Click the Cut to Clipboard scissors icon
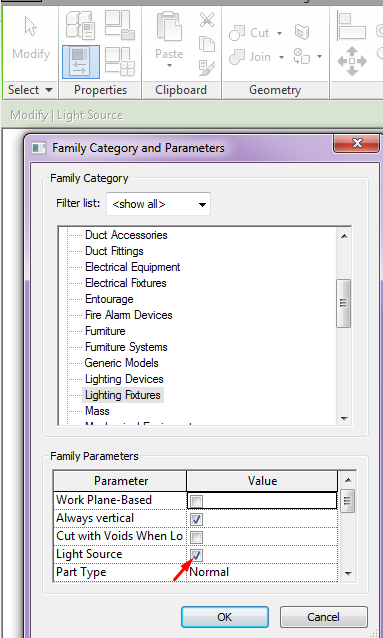383x638 pixels. coord(207,19)
